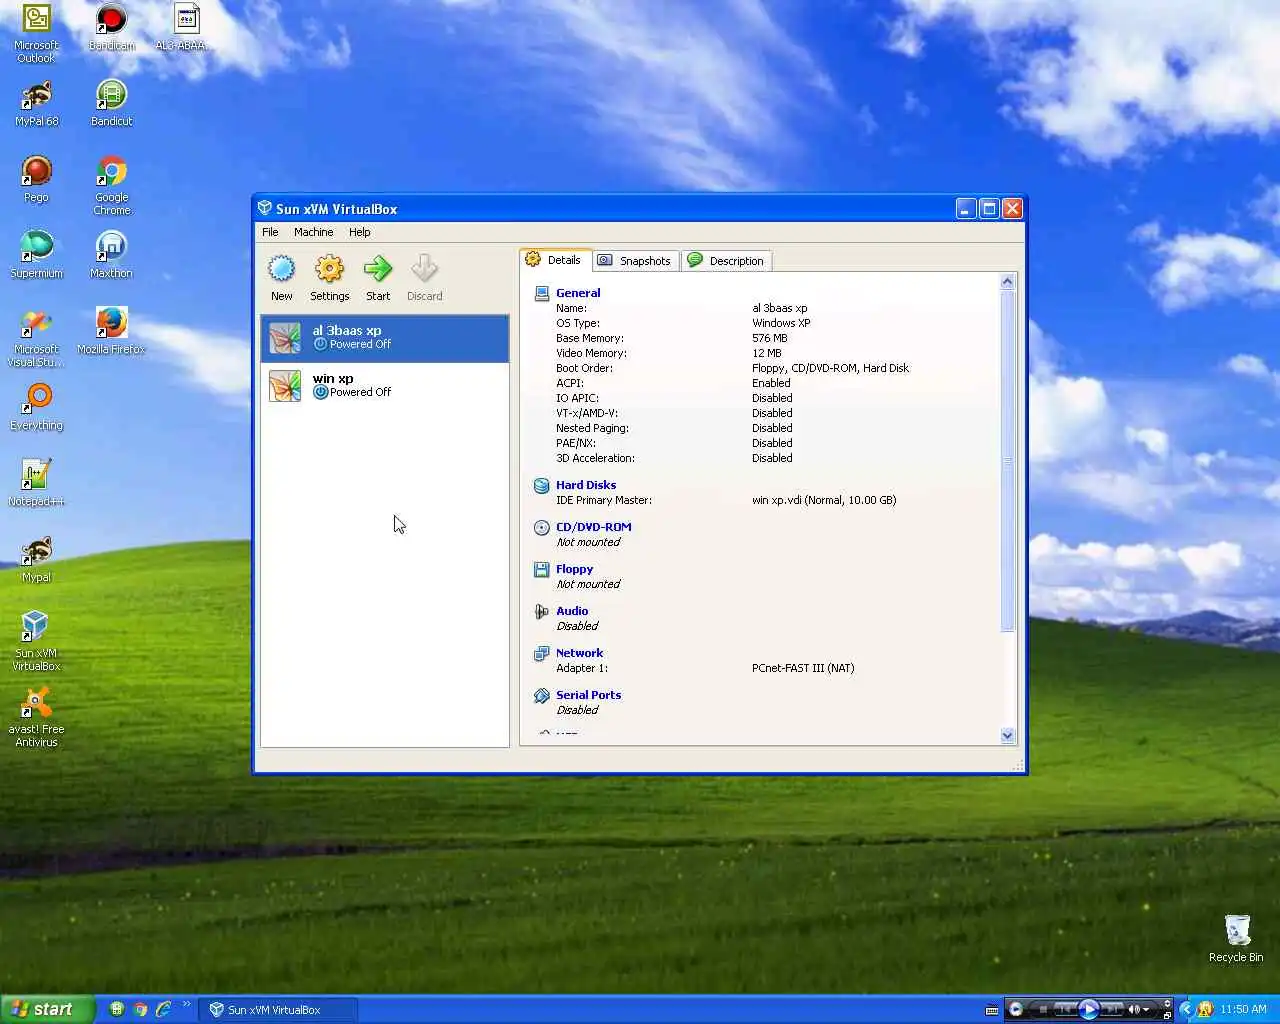Click the Recycle Bin desktop icon

[x=1236, y=939]
